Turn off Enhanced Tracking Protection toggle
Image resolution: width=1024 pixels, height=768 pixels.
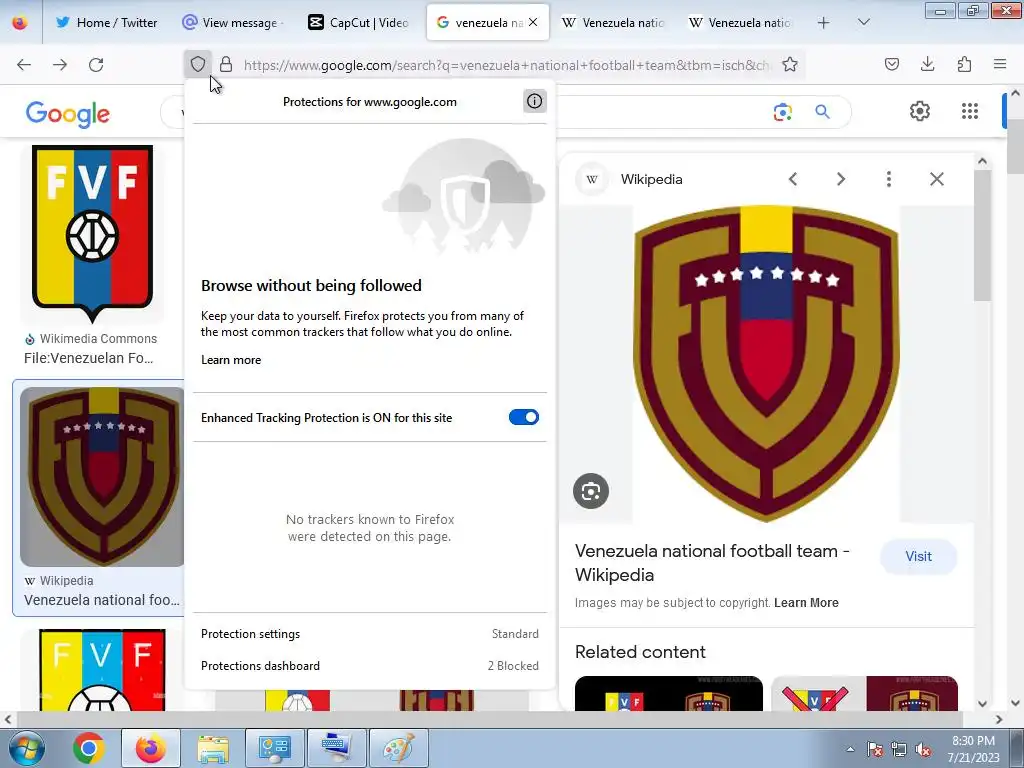click(524, 417)
